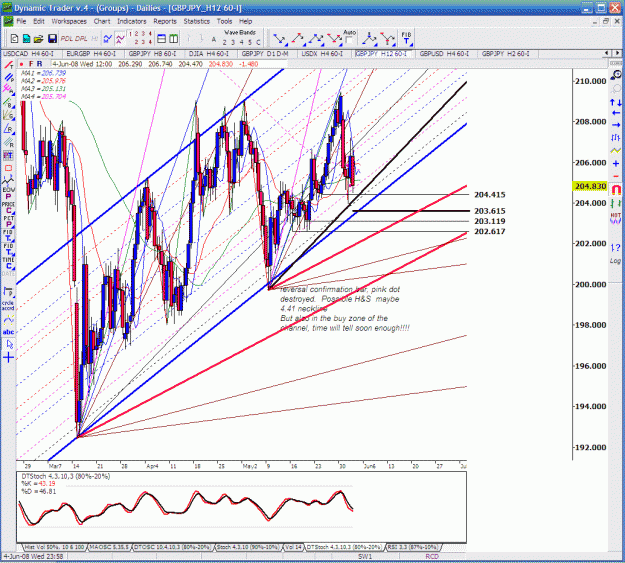Select the Gann fan G tool
This screenshot has height=563, width=625.
point(8,116)
